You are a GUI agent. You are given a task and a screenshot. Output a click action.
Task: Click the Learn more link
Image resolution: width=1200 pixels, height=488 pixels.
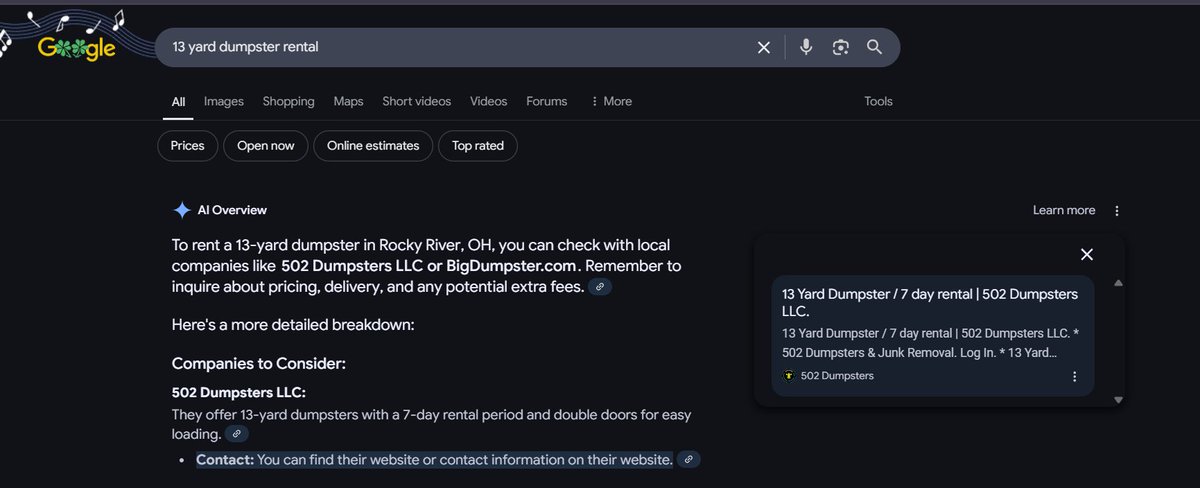(x=1064, y=210)
